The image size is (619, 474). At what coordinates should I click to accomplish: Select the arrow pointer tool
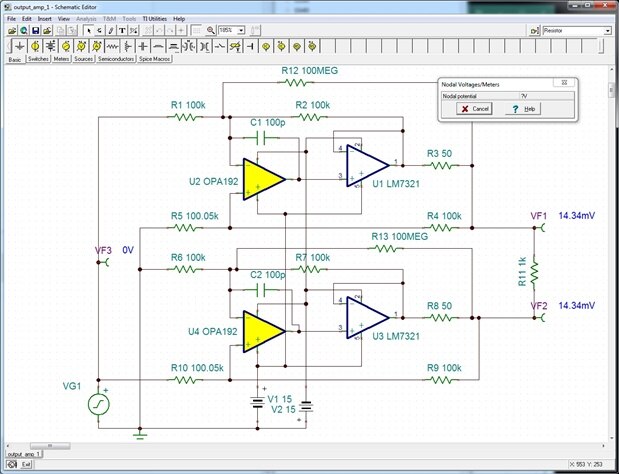89,30
